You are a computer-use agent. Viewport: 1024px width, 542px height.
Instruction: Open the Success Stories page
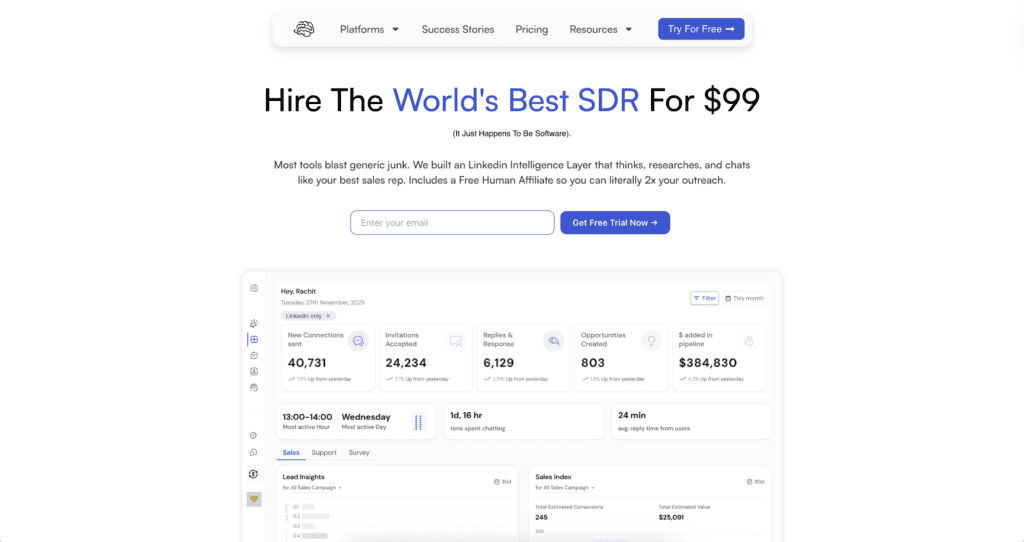(x=458, y=29)
